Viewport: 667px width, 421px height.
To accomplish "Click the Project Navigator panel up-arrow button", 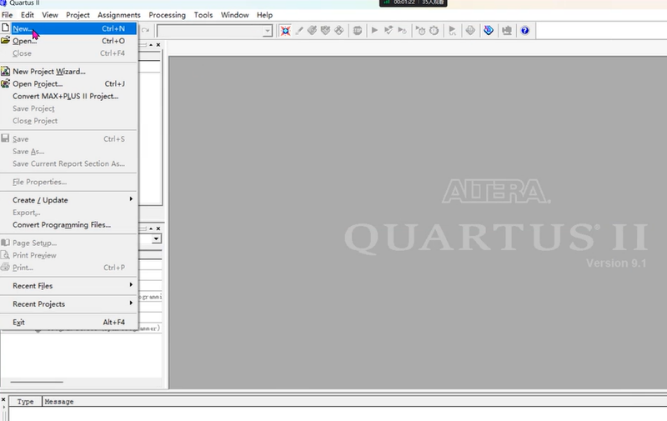I will pyautogui.click(x=151, y=45).
